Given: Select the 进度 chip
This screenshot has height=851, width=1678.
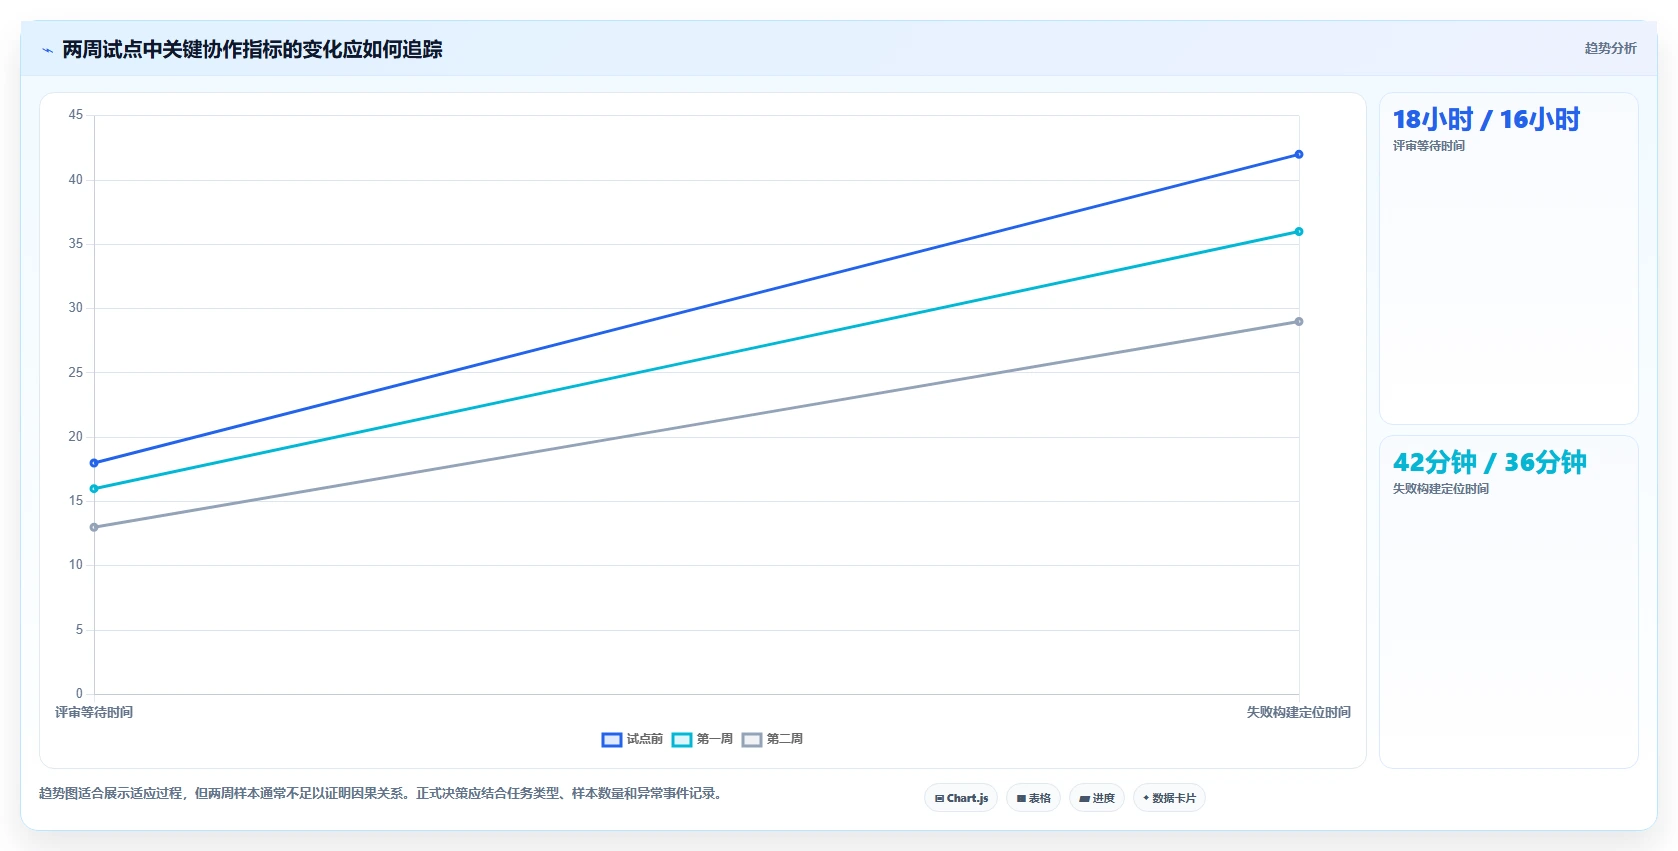Looking at the screenshot, I should coord(1097,798).
